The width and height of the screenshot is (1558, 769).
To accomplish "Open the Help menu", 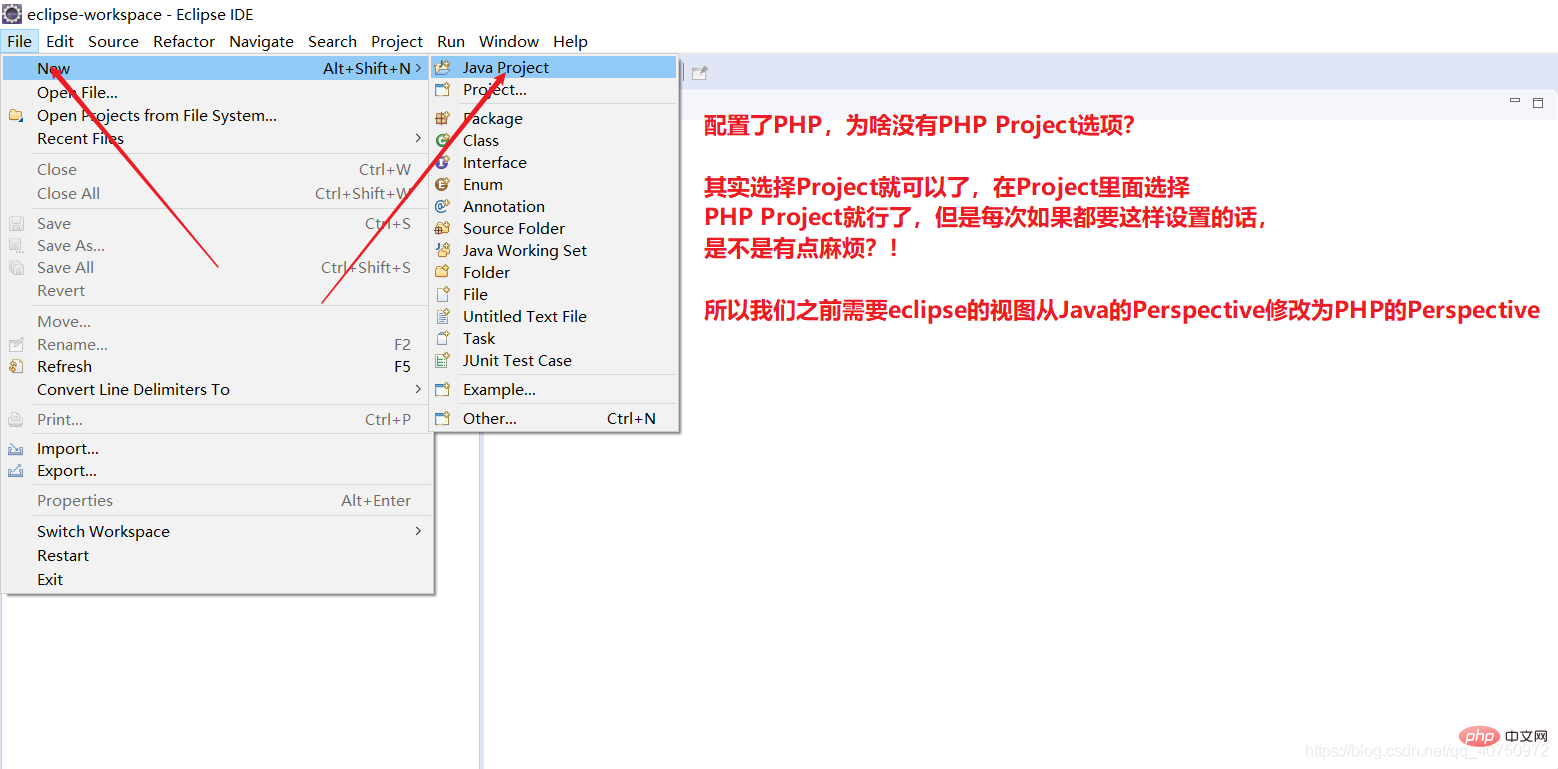I will pos(570,41).
